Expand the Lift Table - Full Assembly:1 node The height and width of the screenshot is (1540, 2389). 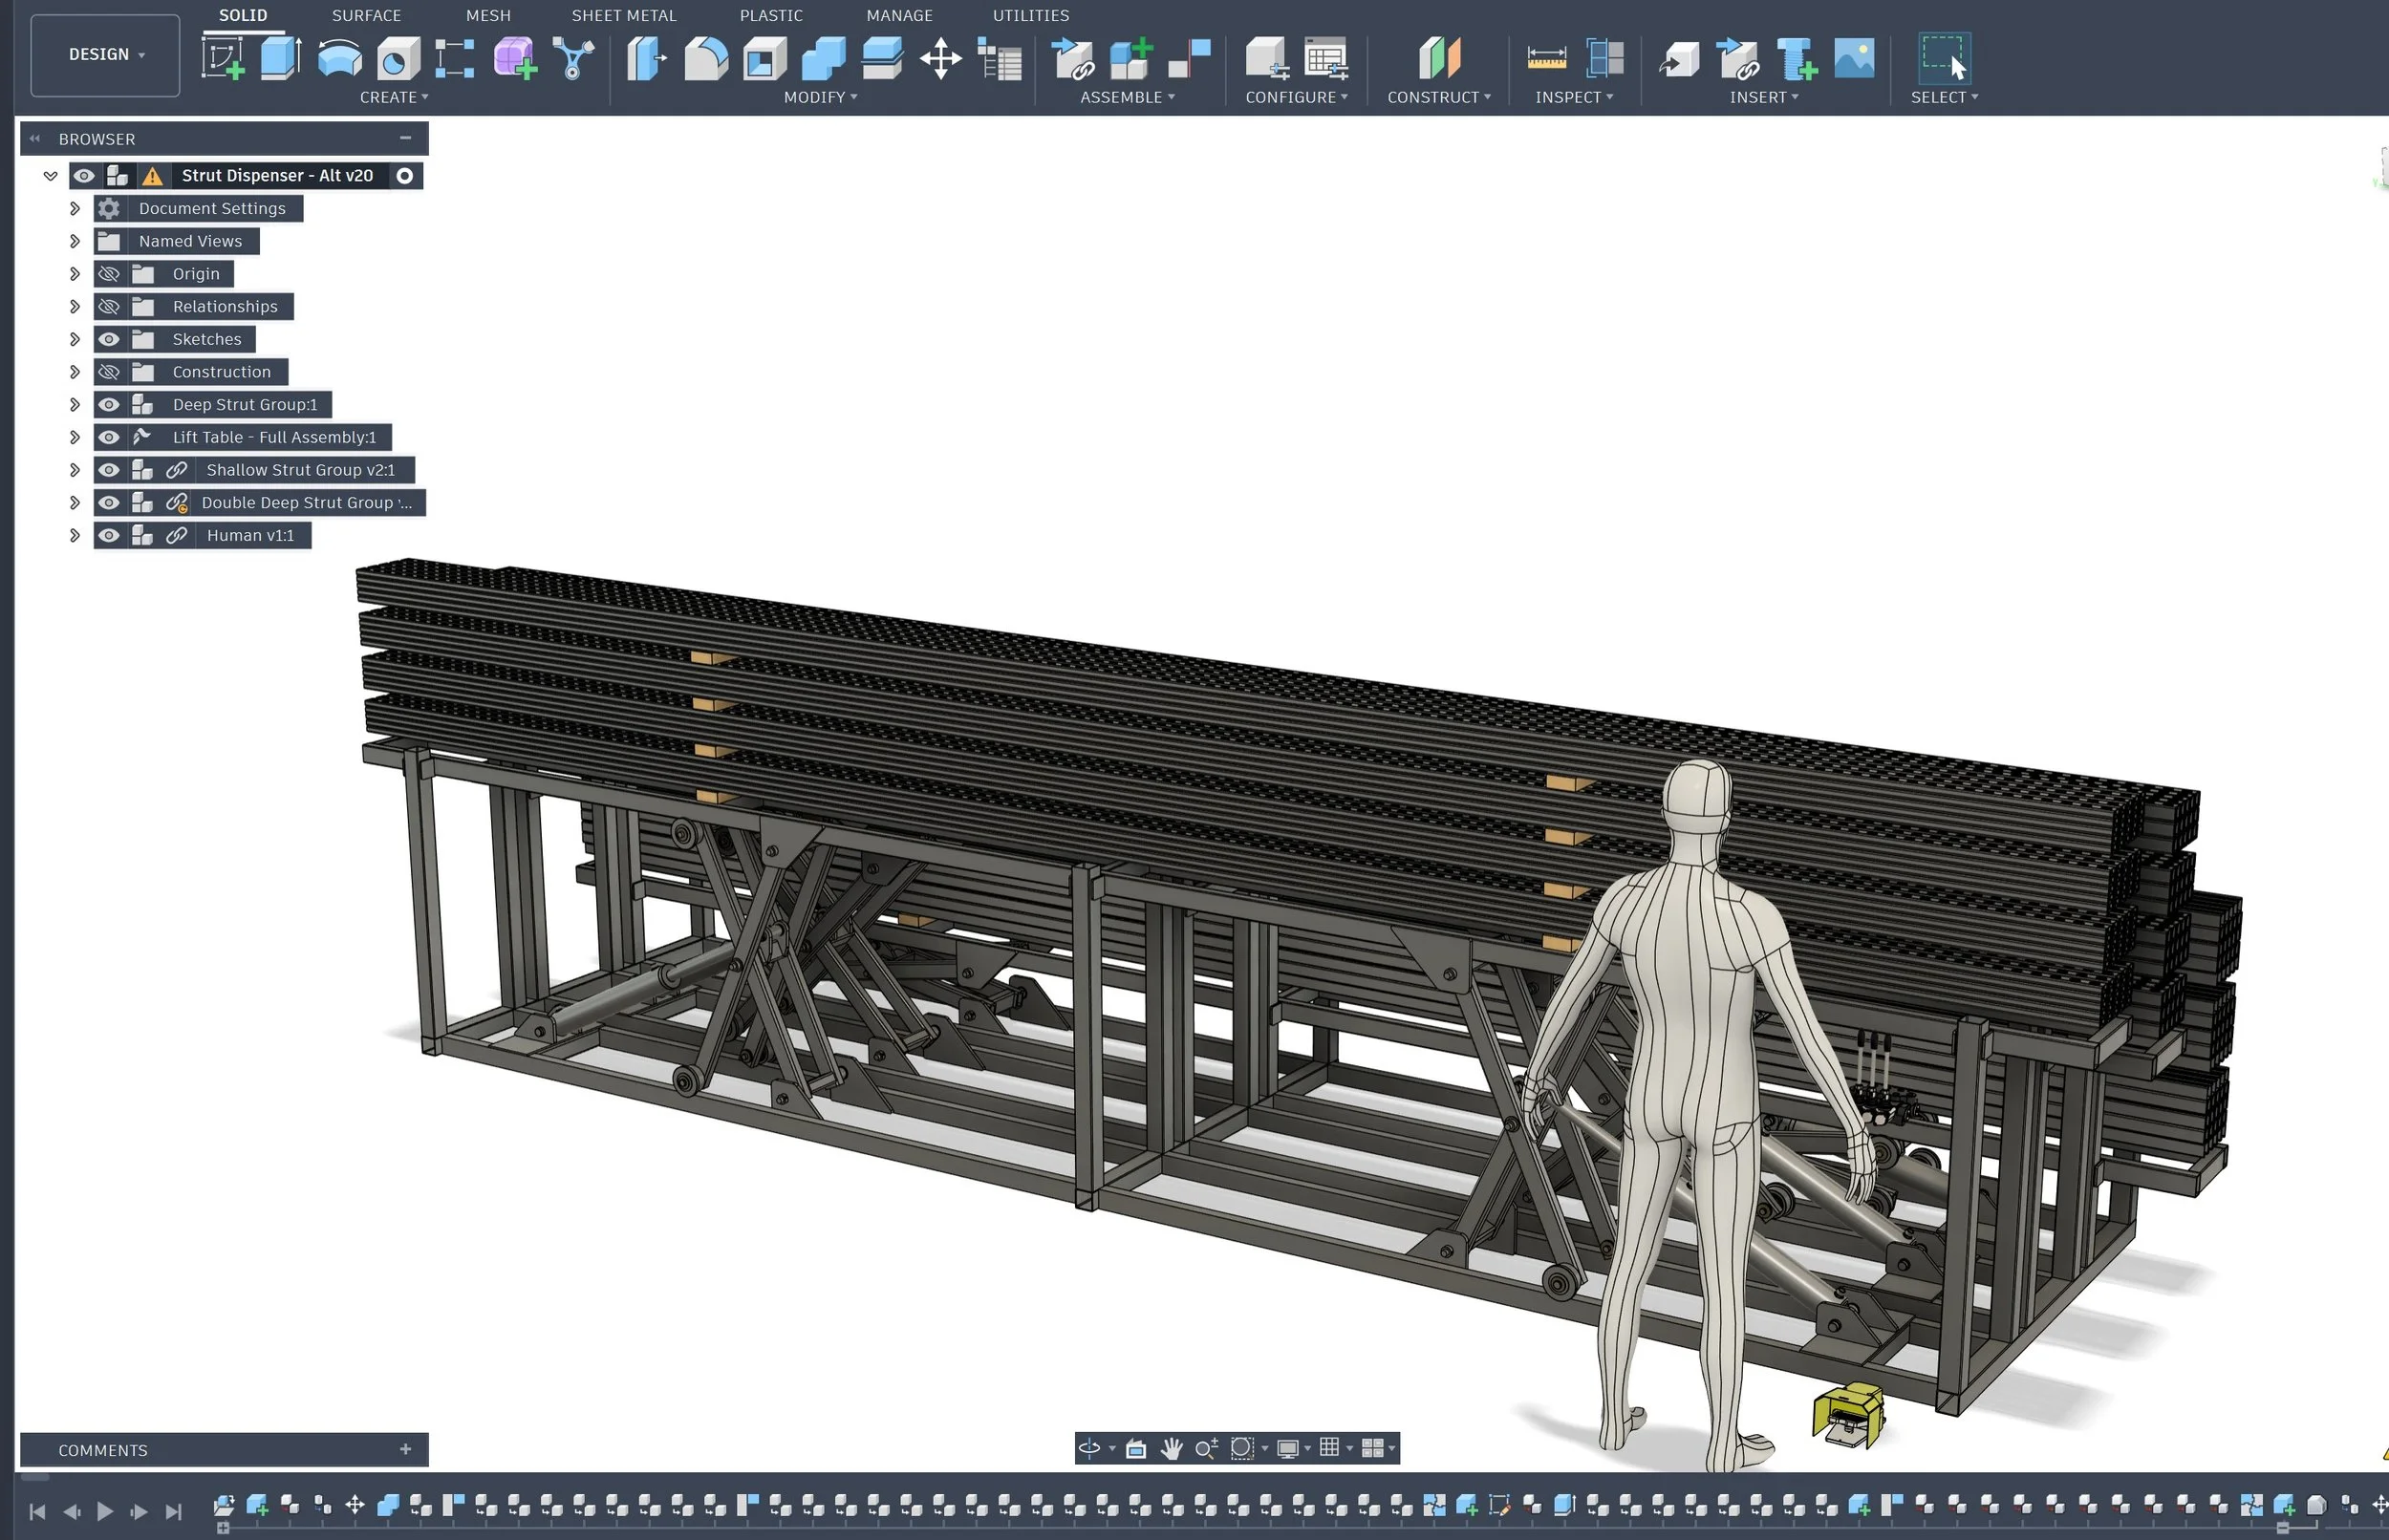(x=74, y=438)
